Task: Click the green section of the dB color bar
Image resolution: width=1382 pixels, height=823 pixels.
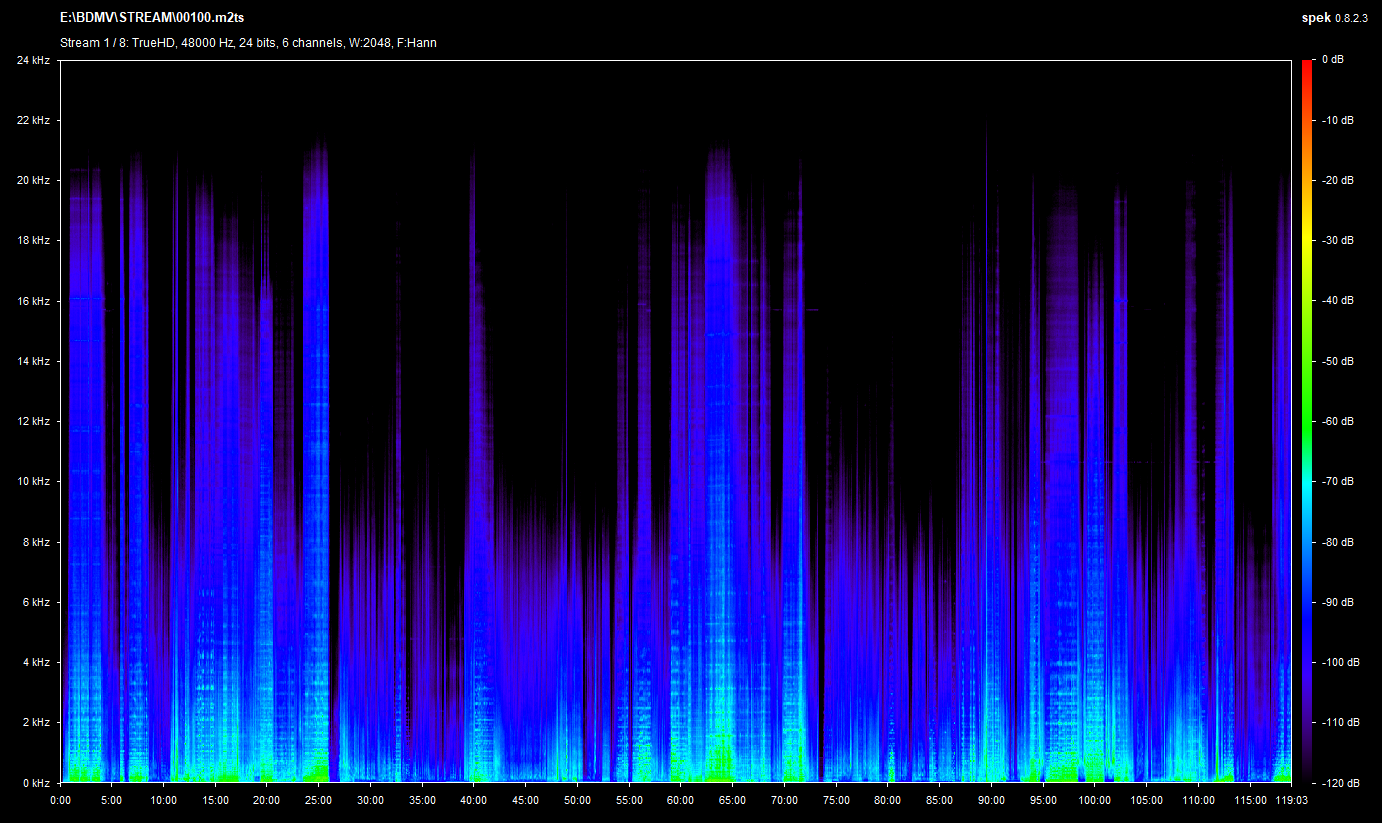Action: 1307,400
